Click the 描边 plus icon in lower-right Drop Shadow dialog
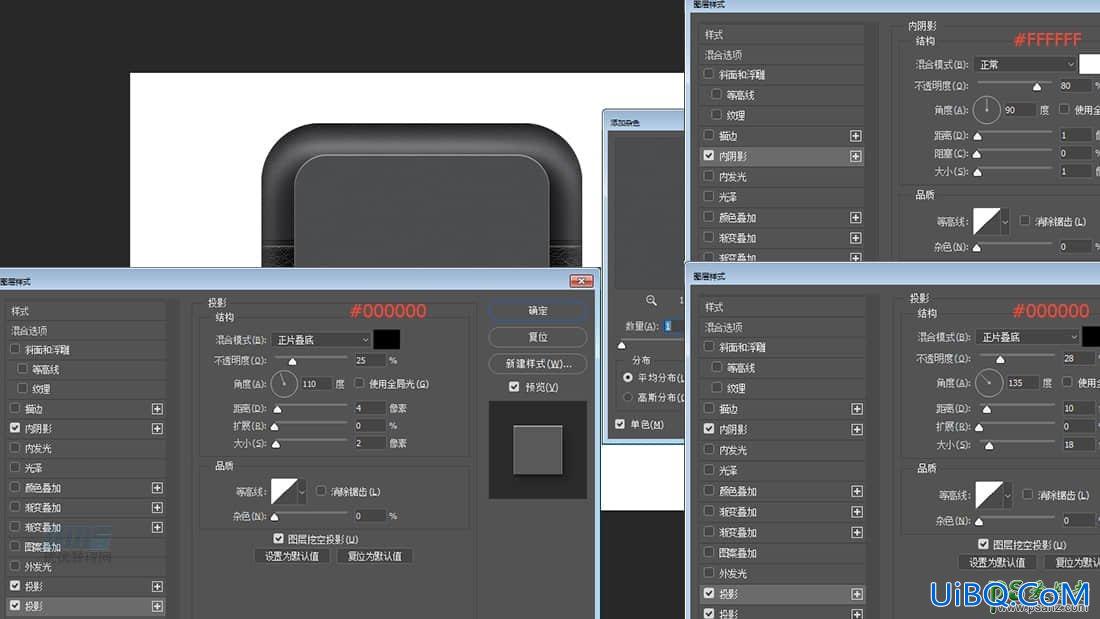This screenshot has height=619, width=1100. click(x=857, y=408)
